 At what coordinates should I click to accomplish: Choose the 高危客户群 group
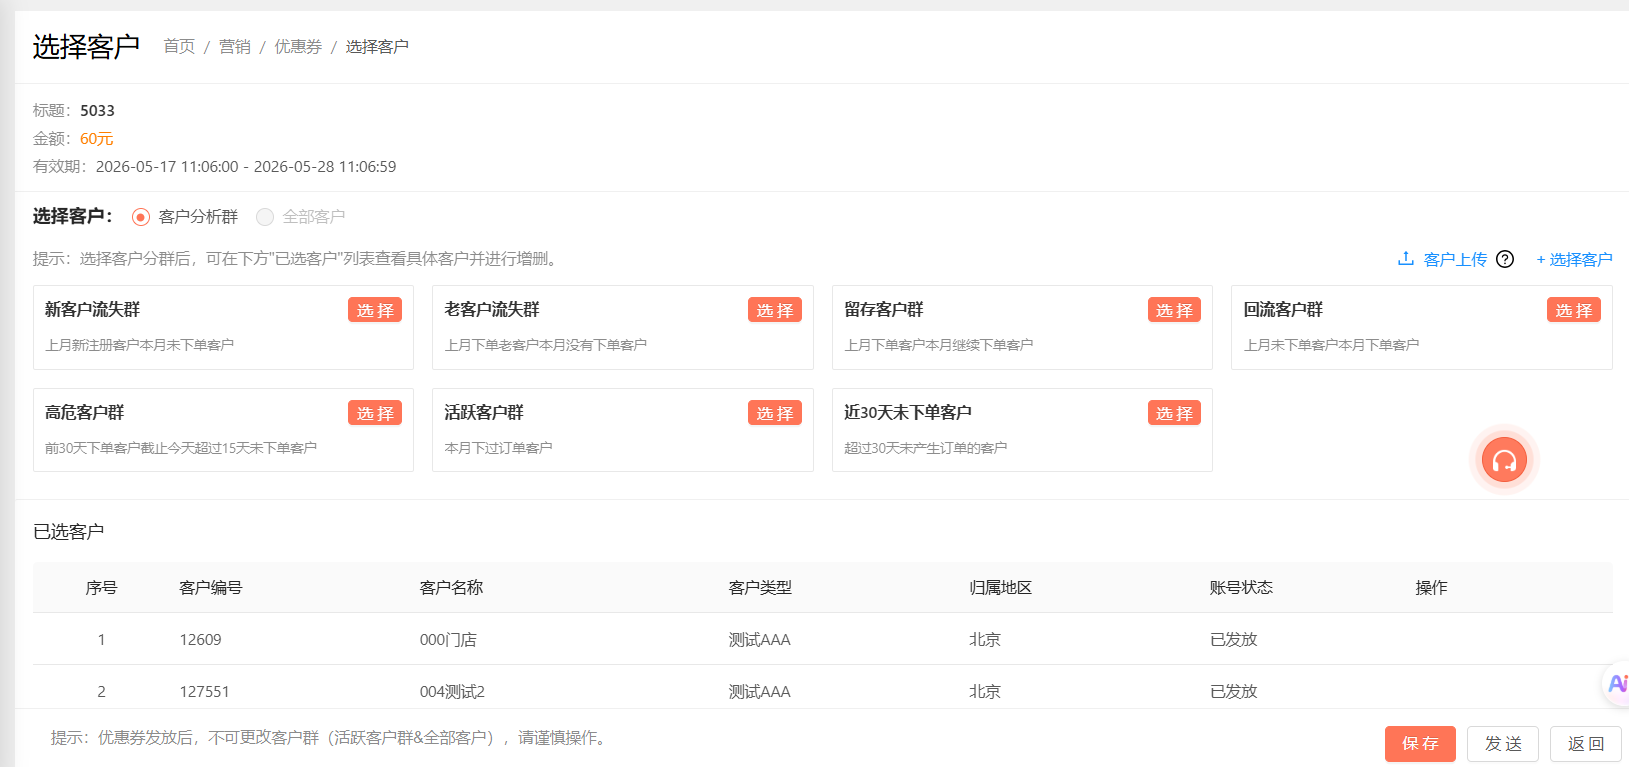pos(375,413)
